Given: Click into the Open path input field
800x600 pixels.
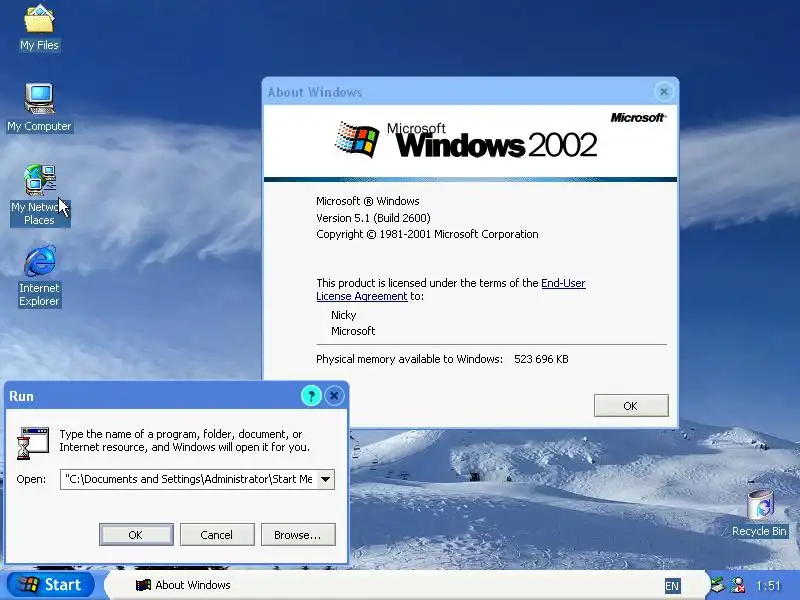Looking at the screenshot, I should point(189,479).
